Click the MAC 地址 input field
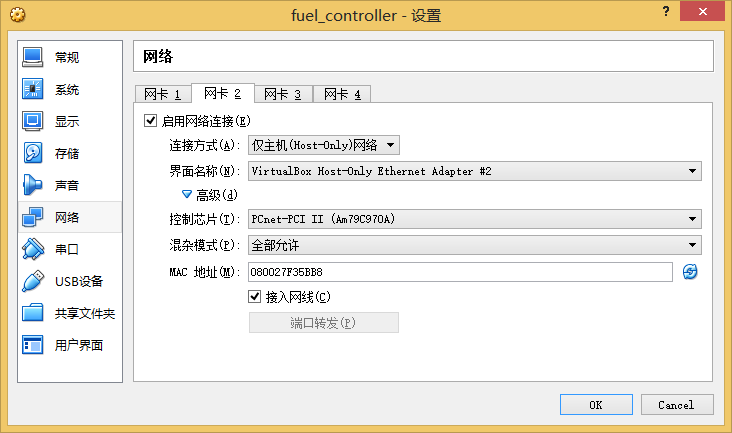The image size is (732, 433). 460,272
